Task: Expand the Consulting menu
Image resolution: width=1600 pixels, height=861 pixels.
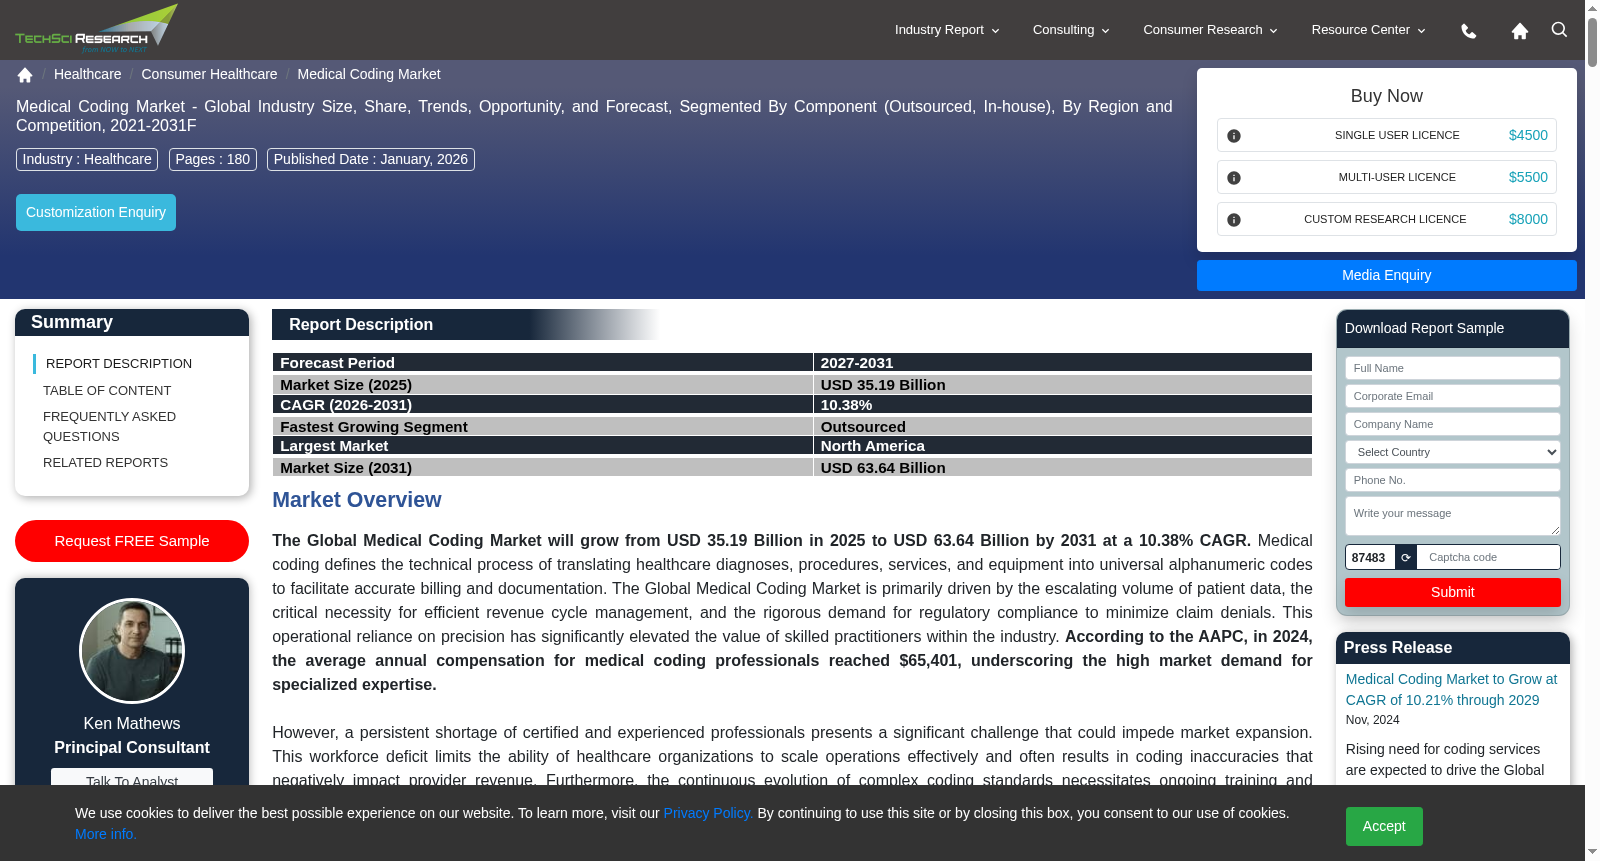Action: (1071, 30)
